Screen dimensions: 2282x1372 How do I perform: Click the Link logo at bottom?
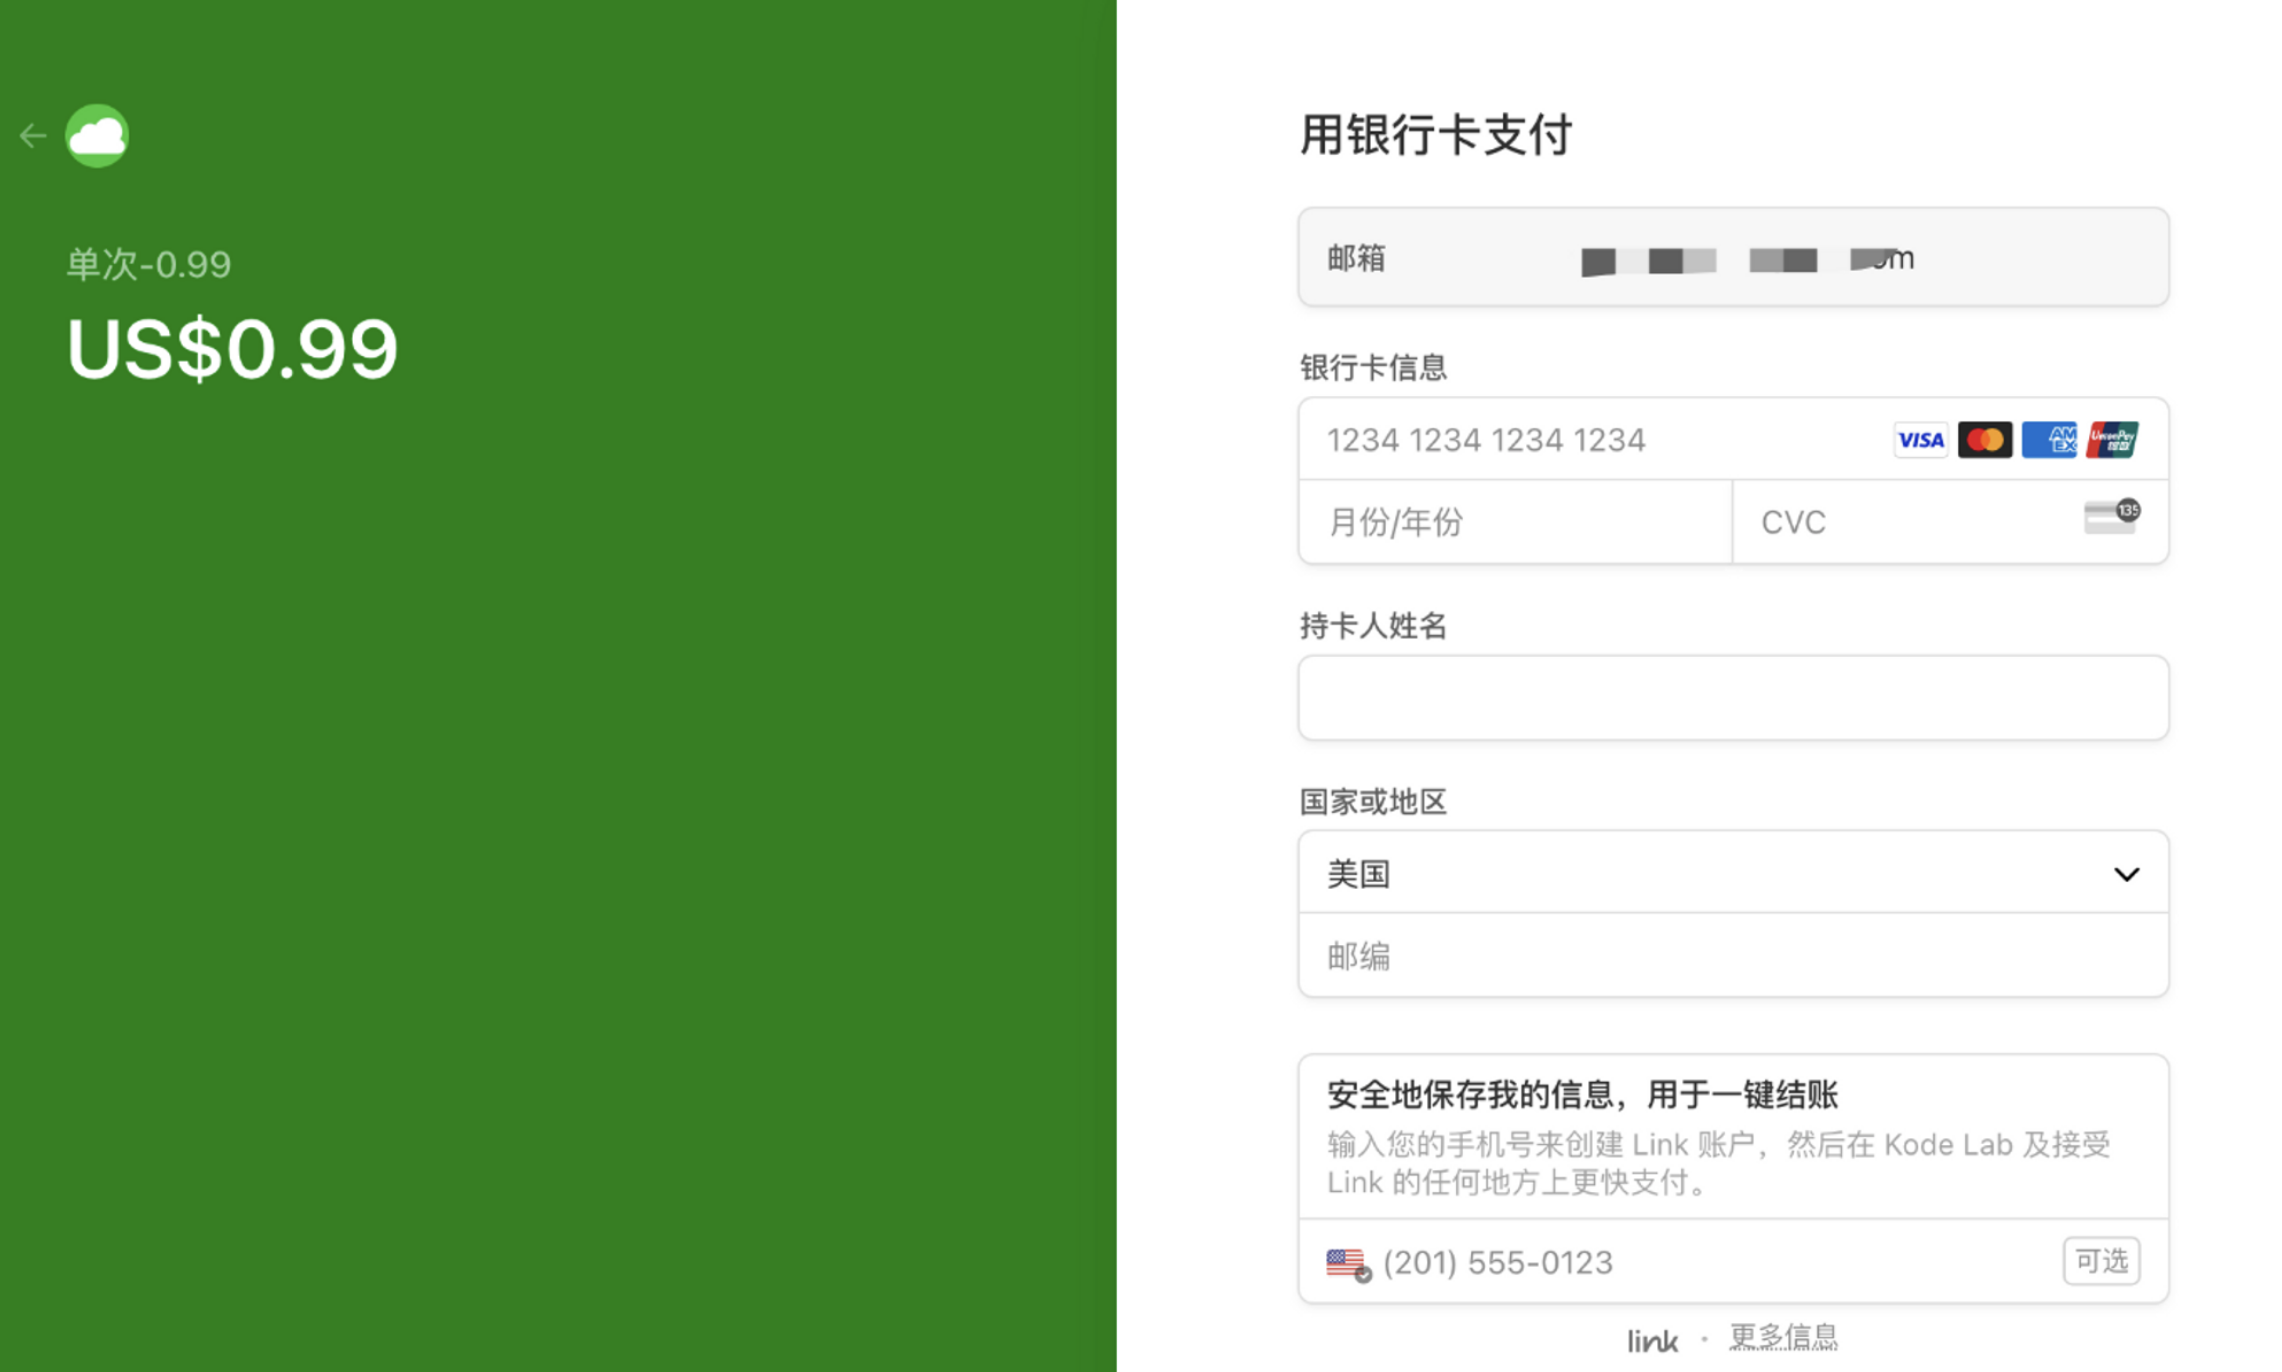[x=1652, y=1340]
